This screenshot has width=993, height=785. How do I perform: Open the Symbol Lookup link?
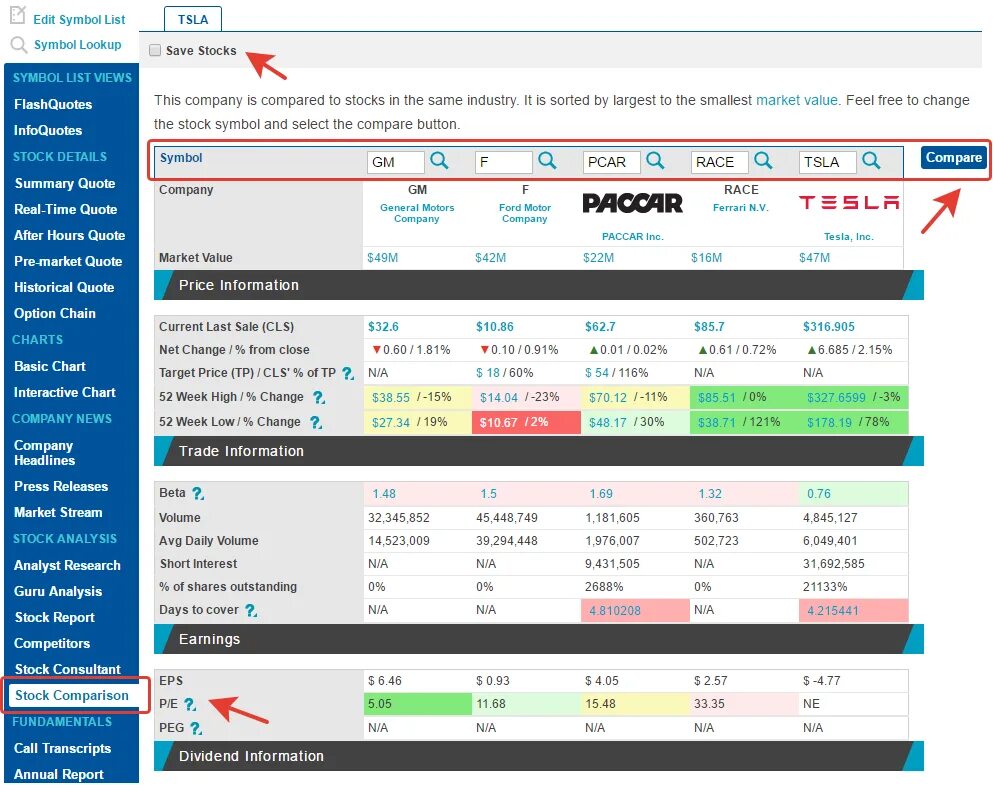[77, 45]
